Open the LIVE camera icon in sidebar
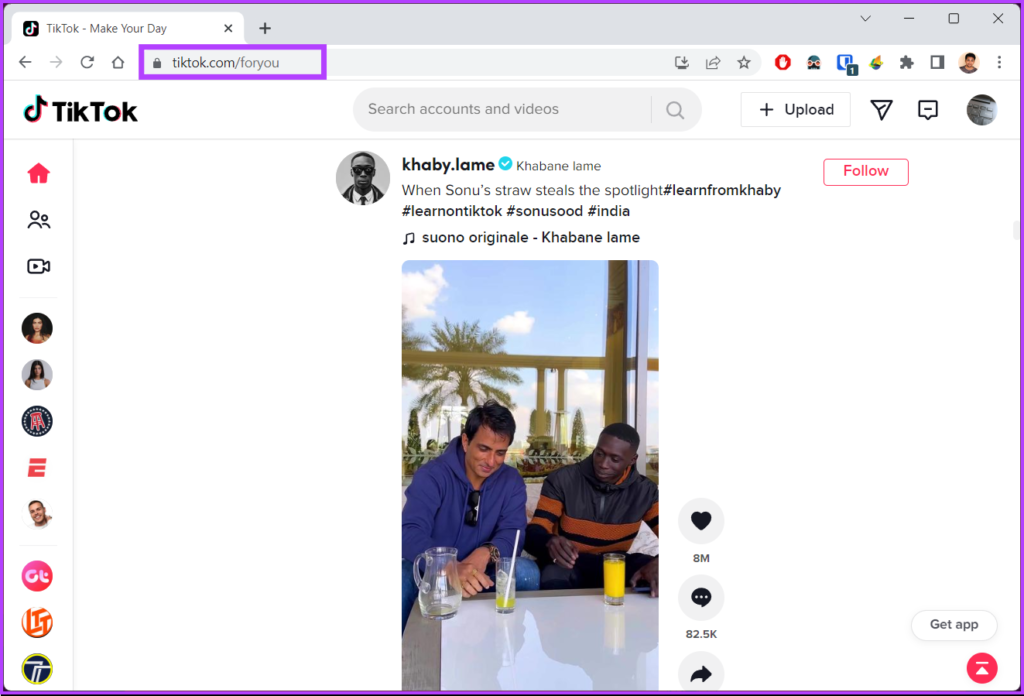Viewport: 1024px width, 696px height. pyautogui.click(x=39, y=267)
